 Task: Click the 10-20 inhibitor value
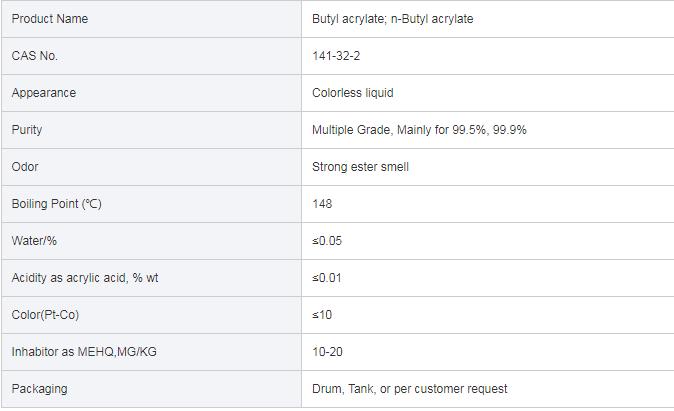[x=327, y=352]
